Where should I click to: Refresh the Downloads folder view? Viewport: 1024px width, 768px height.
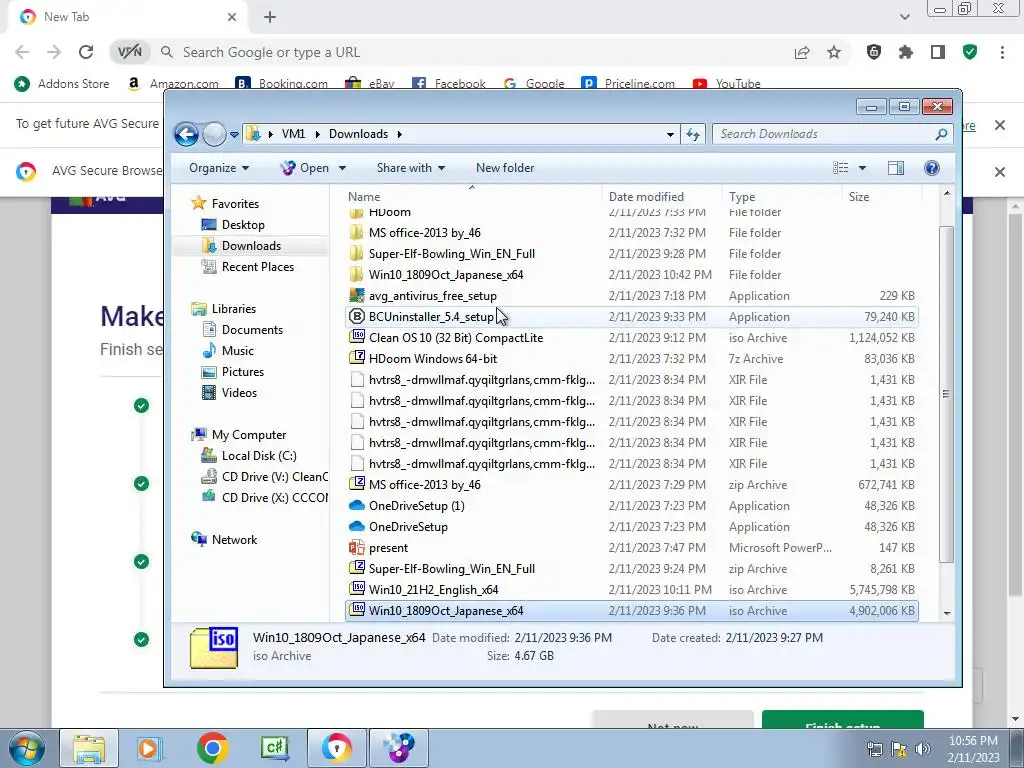coord(693,135)
